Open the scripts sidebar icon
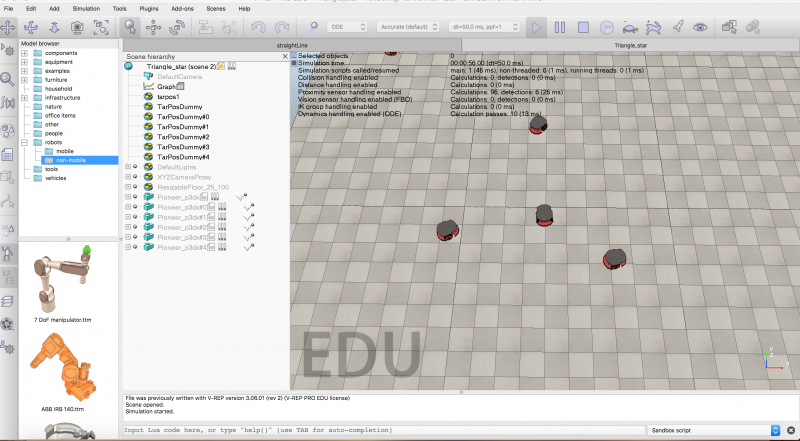 (7, 155)
